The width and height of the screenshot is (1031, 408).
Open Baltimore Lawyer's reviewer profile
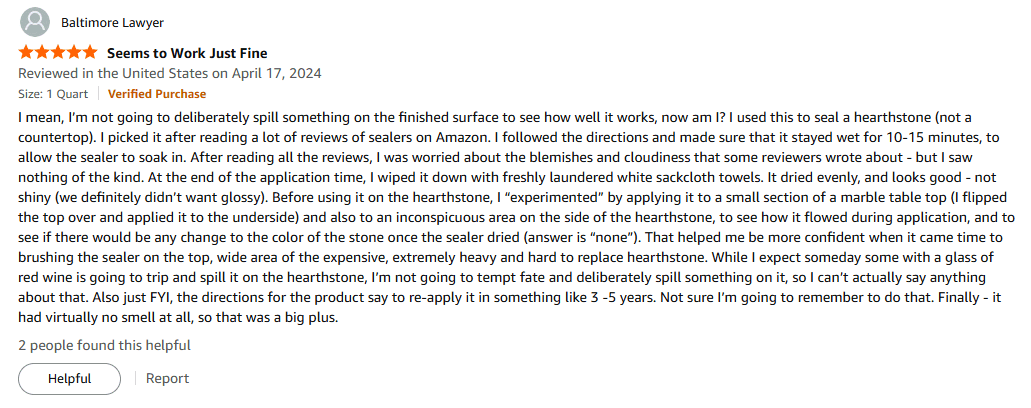click(x=112, y=22)
